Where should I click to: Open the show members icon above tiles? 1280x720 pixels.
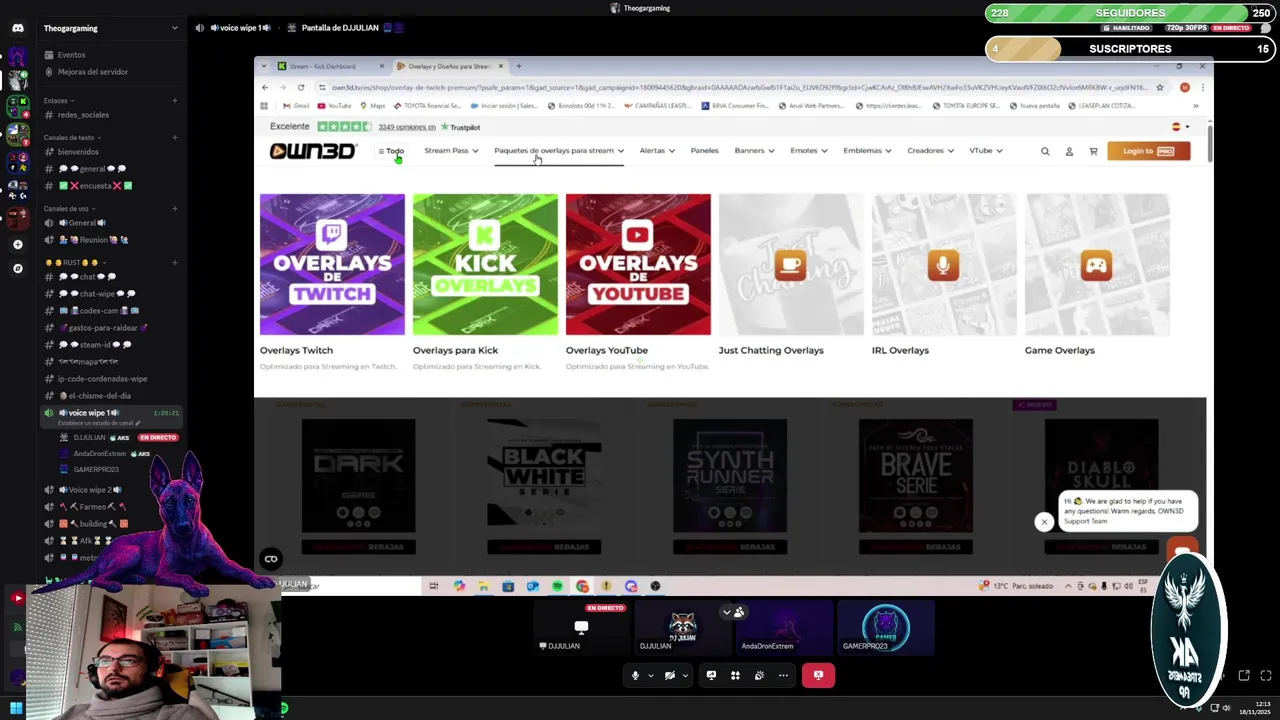[x=733, y=612]
